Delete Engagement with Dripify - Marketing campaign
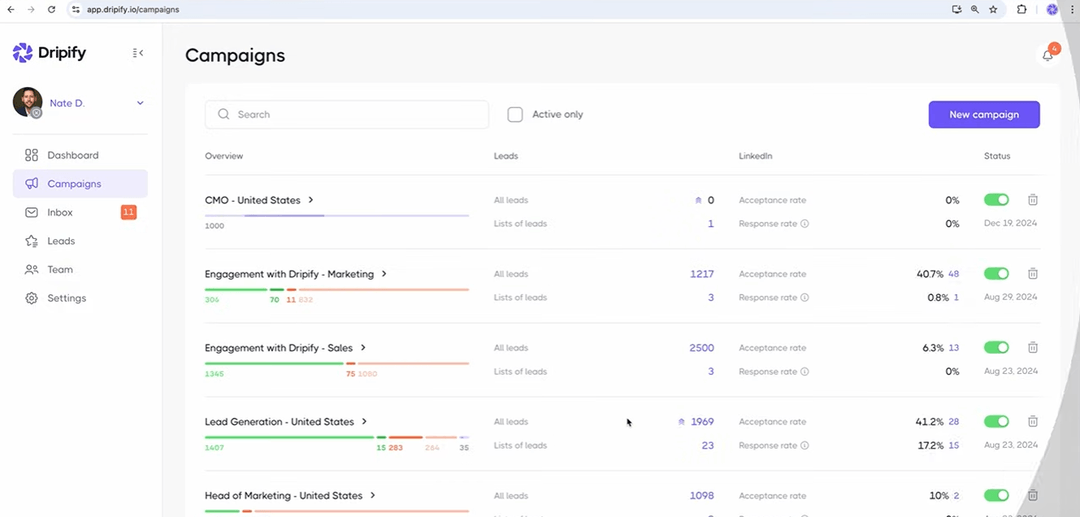The image size is (1080, 517). click(1032, 273)
